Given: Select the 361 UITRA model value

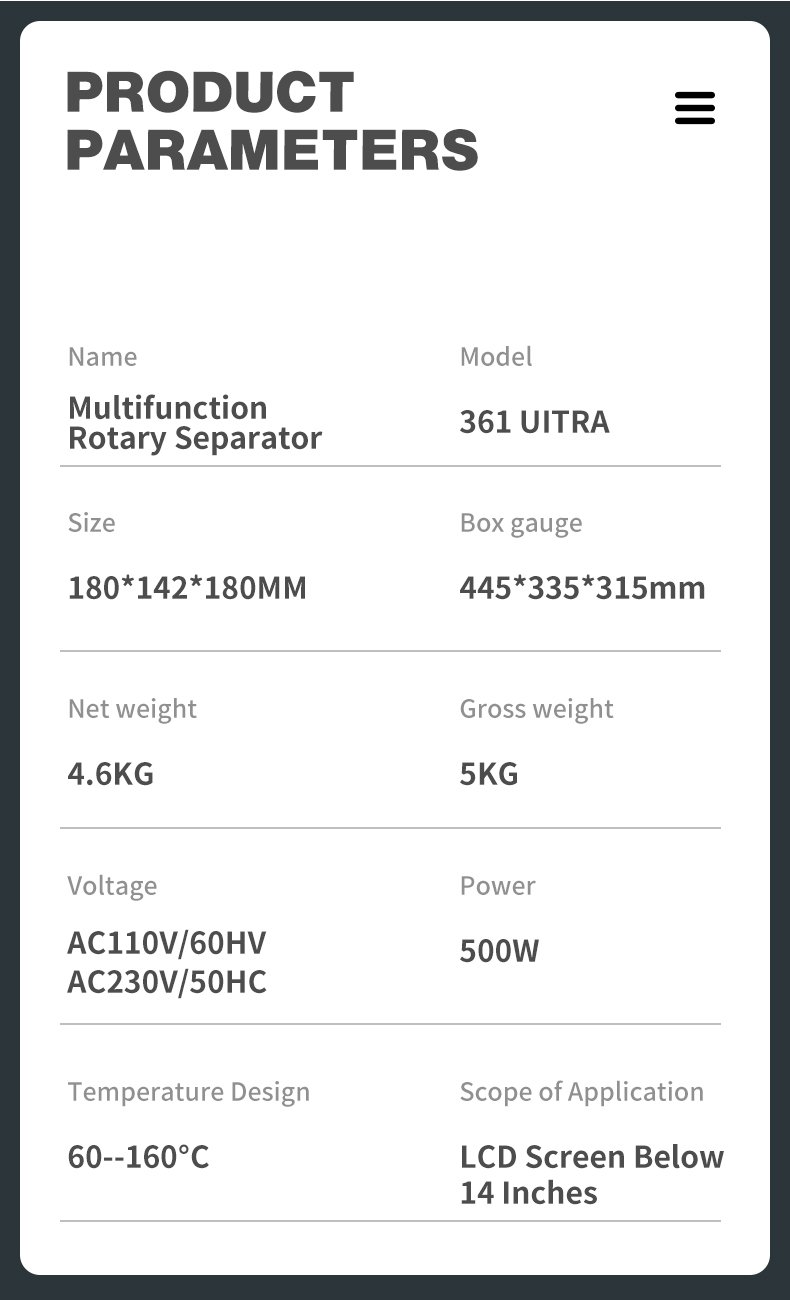Looking at the screenshot, I should coord(534,422).
